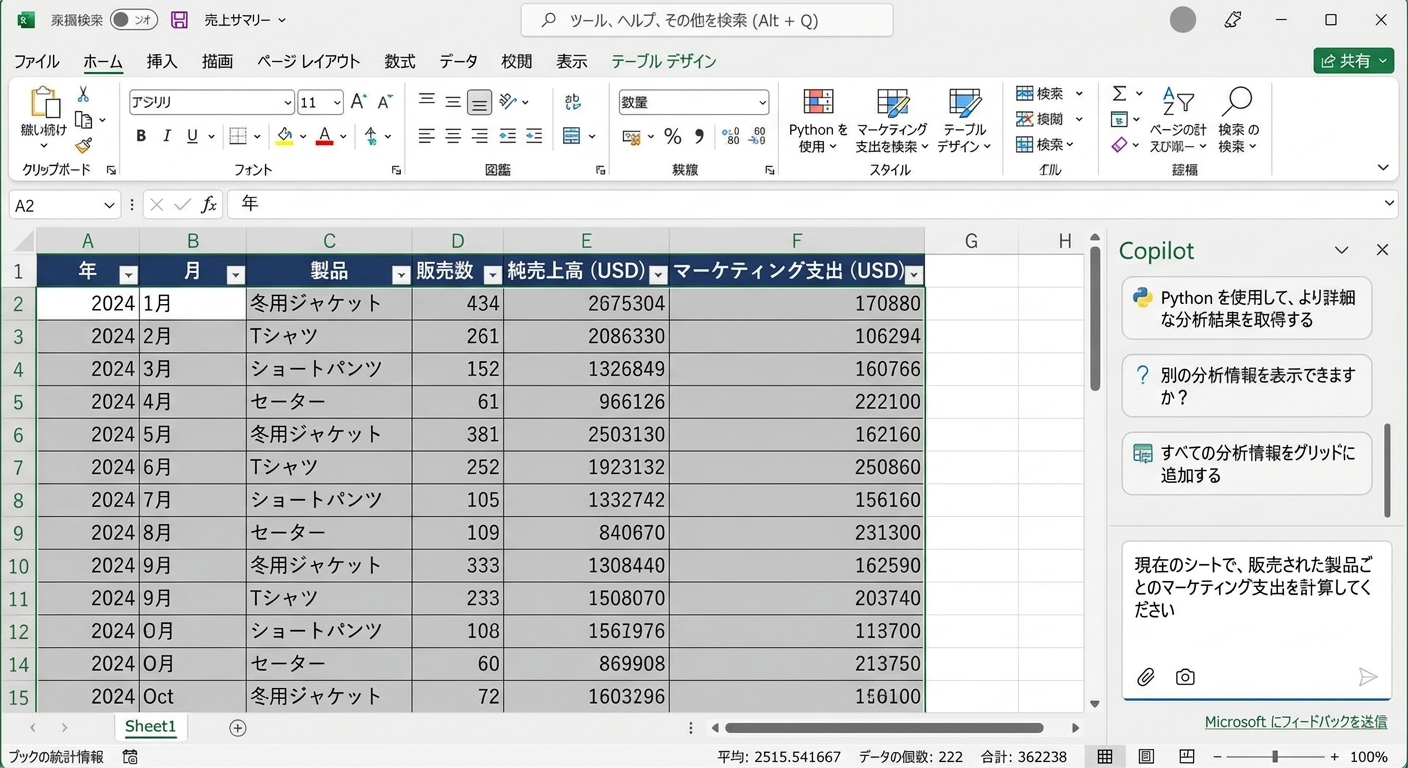
Task: Open the テーブル デザイン tab
Action: (664, 61)
